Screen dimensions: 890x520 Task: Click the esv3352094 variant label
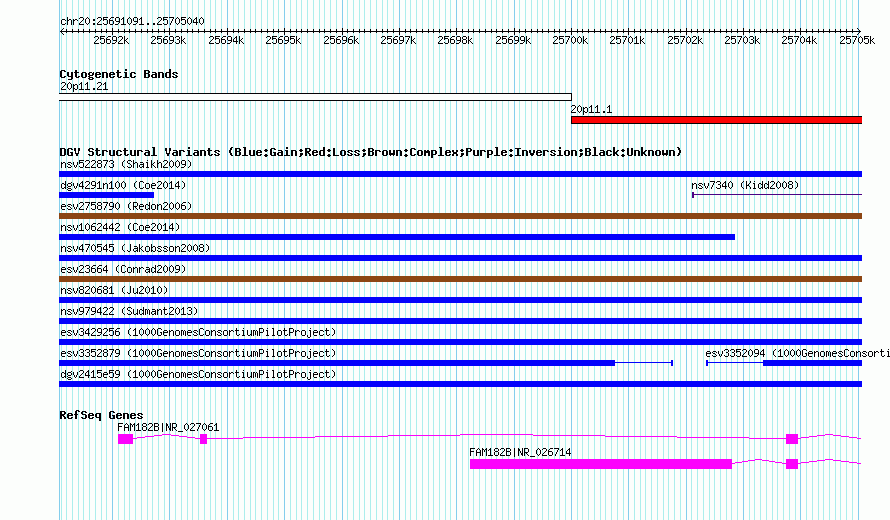tap(797, 354)
